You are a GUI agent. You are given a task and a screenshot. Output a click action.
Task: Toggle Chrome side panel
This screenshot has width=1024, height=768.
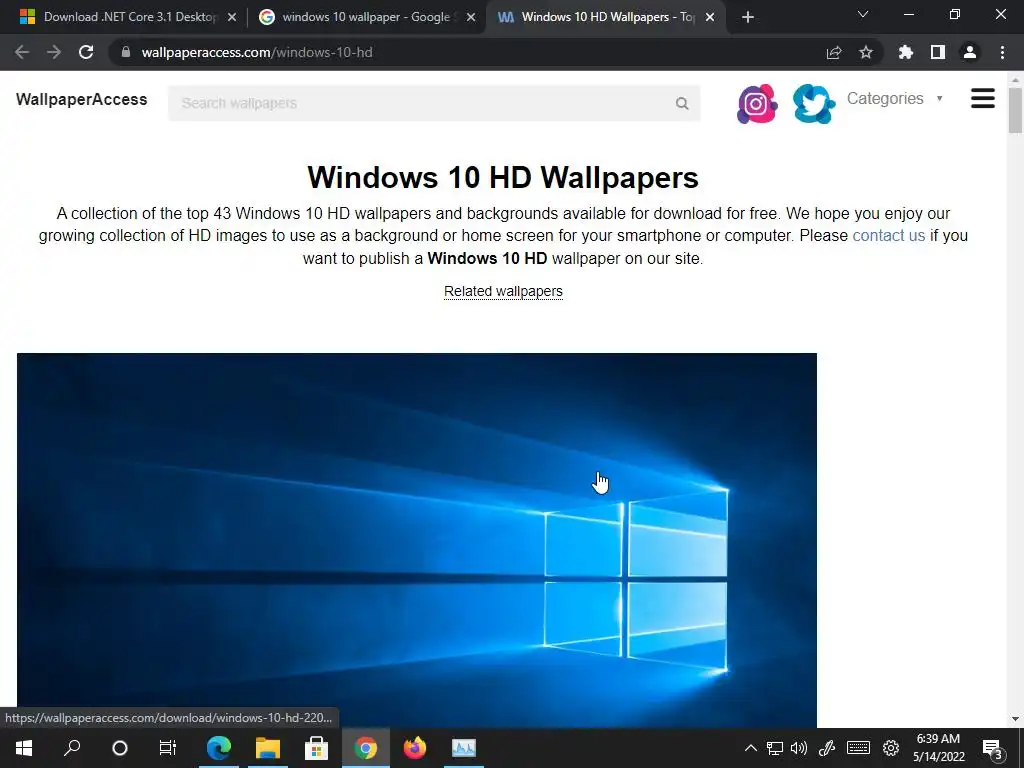[938, 52]
